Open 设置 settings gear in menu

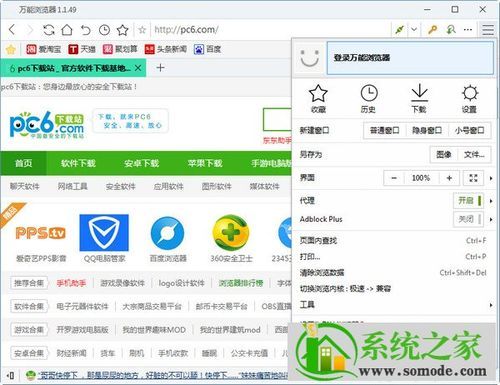click(469, 99)
